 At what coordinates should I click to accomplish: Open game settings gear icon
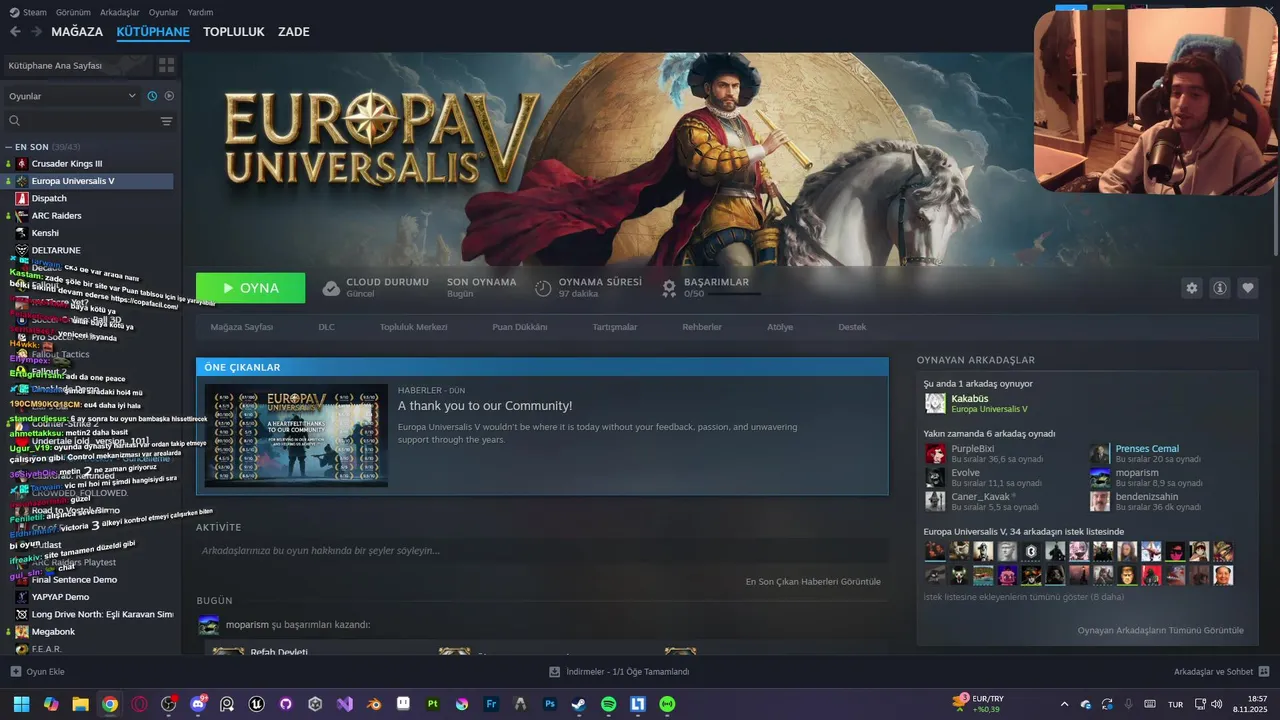tap(1191, 288)
